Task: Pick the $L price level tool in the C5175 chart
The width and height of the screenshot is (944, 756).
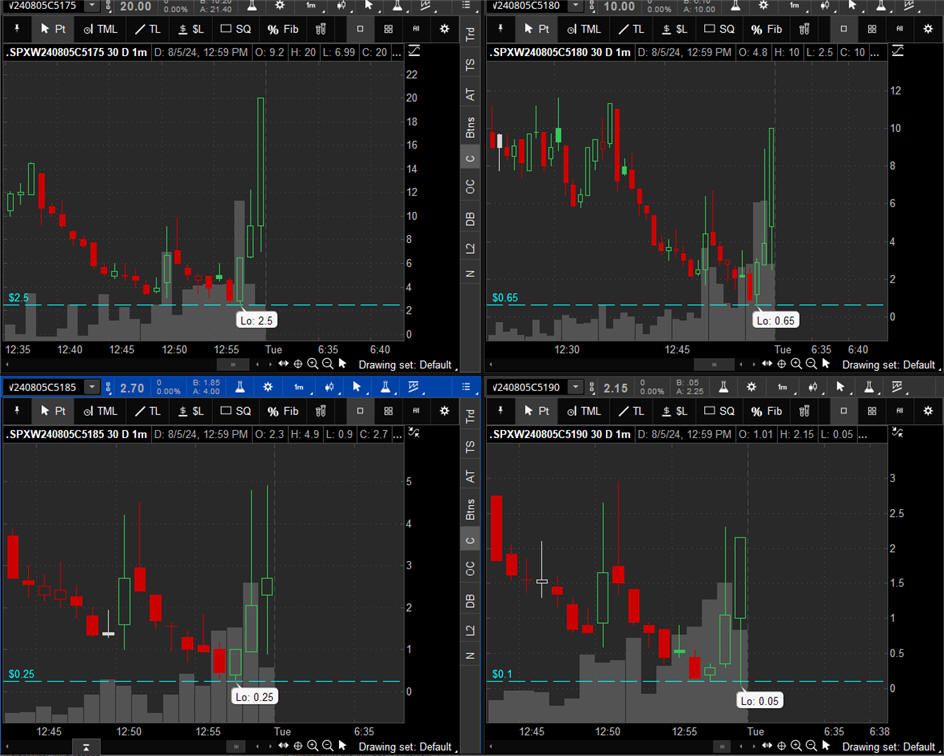Action: tap(191, 29)
